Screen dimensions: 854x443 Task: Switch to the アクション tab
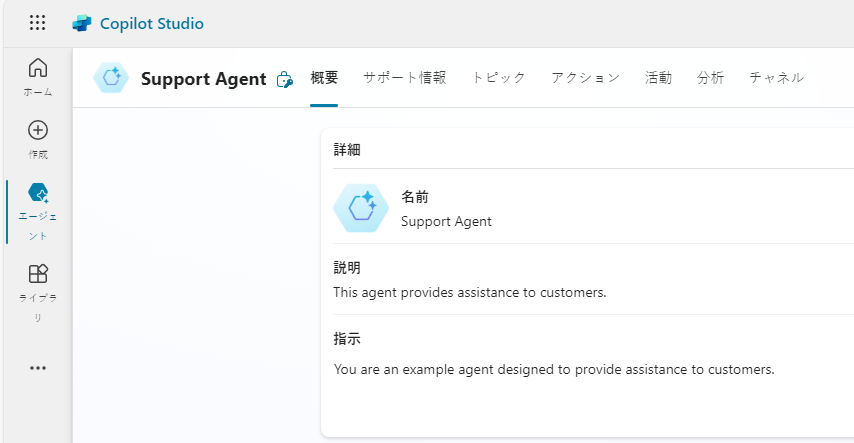(x=585, y=78)
